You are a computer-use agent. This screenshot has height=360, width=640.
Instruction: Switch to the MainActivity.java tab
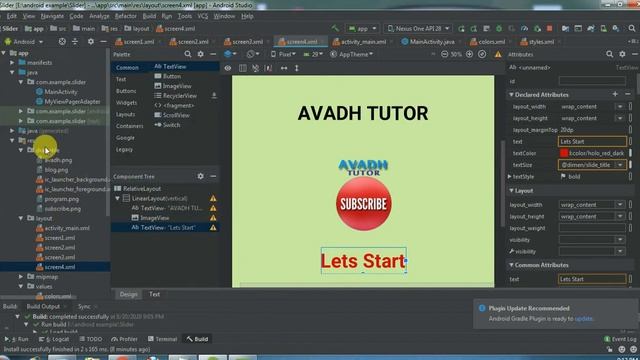432,42
